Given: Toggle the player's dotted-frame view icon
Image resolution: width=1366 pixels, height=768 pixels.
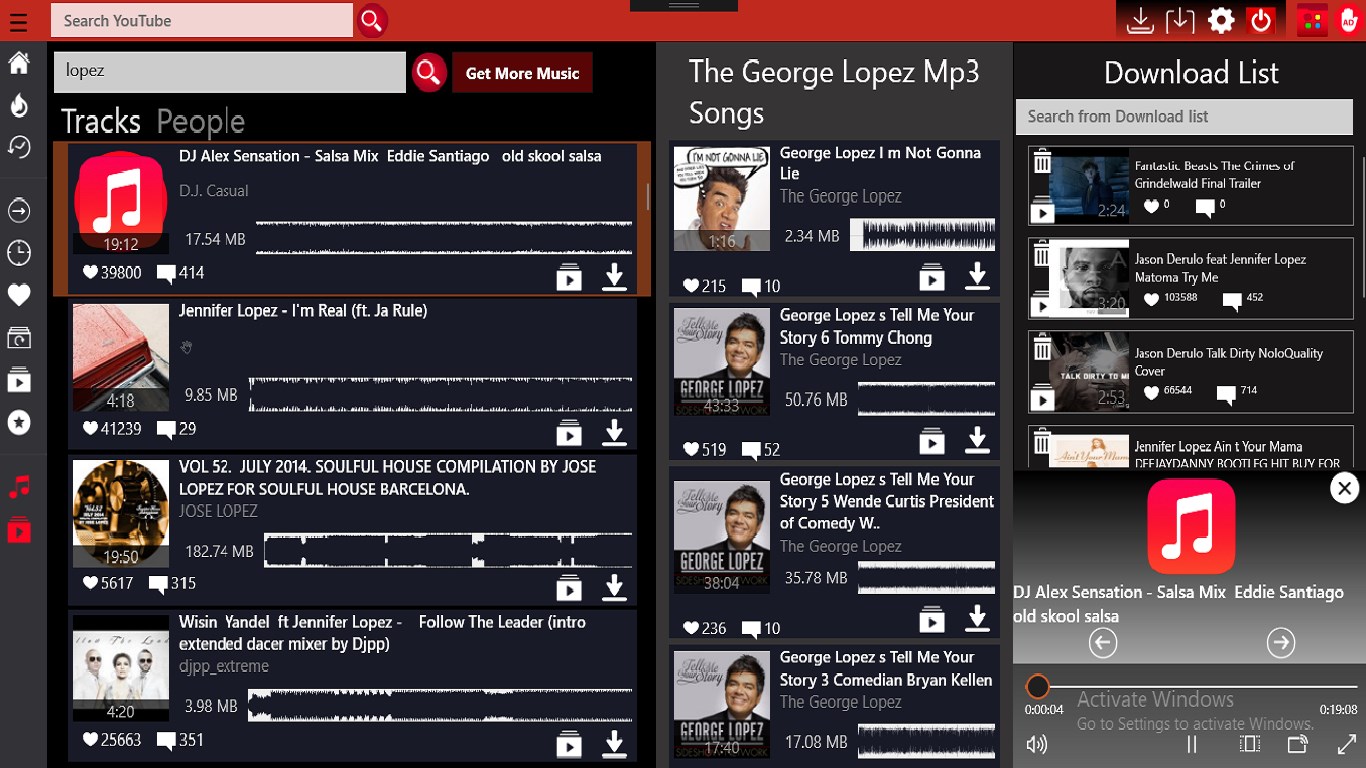Looking at the screenshot, I should (x=1249, y=744).
